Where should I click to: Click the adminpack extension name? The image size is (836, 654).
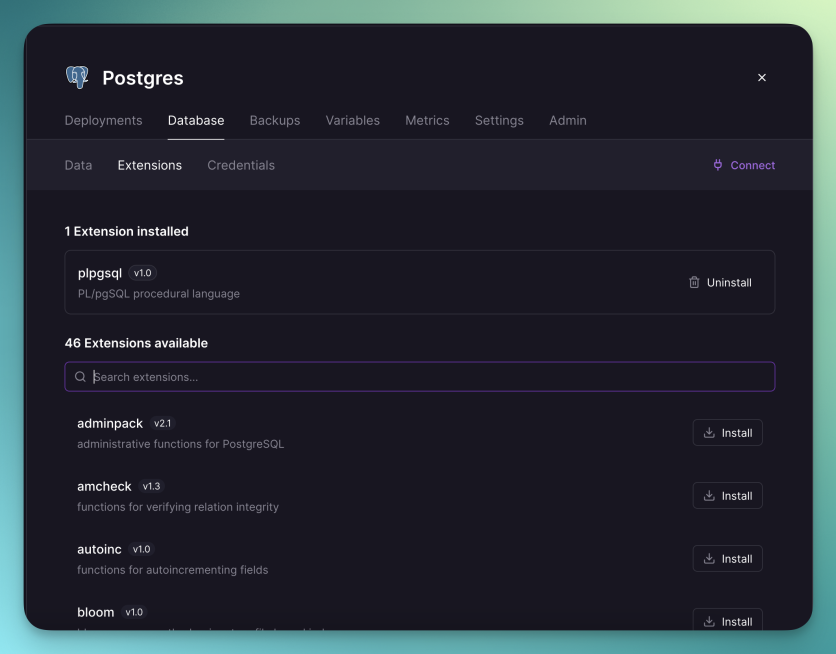coord(110,423)
